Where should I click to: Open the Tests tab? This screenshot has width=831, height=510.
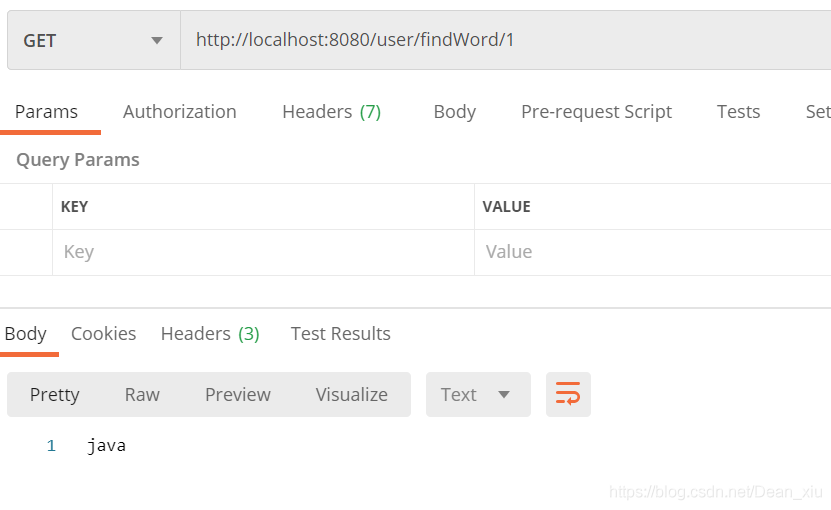[x=738, y=112]
